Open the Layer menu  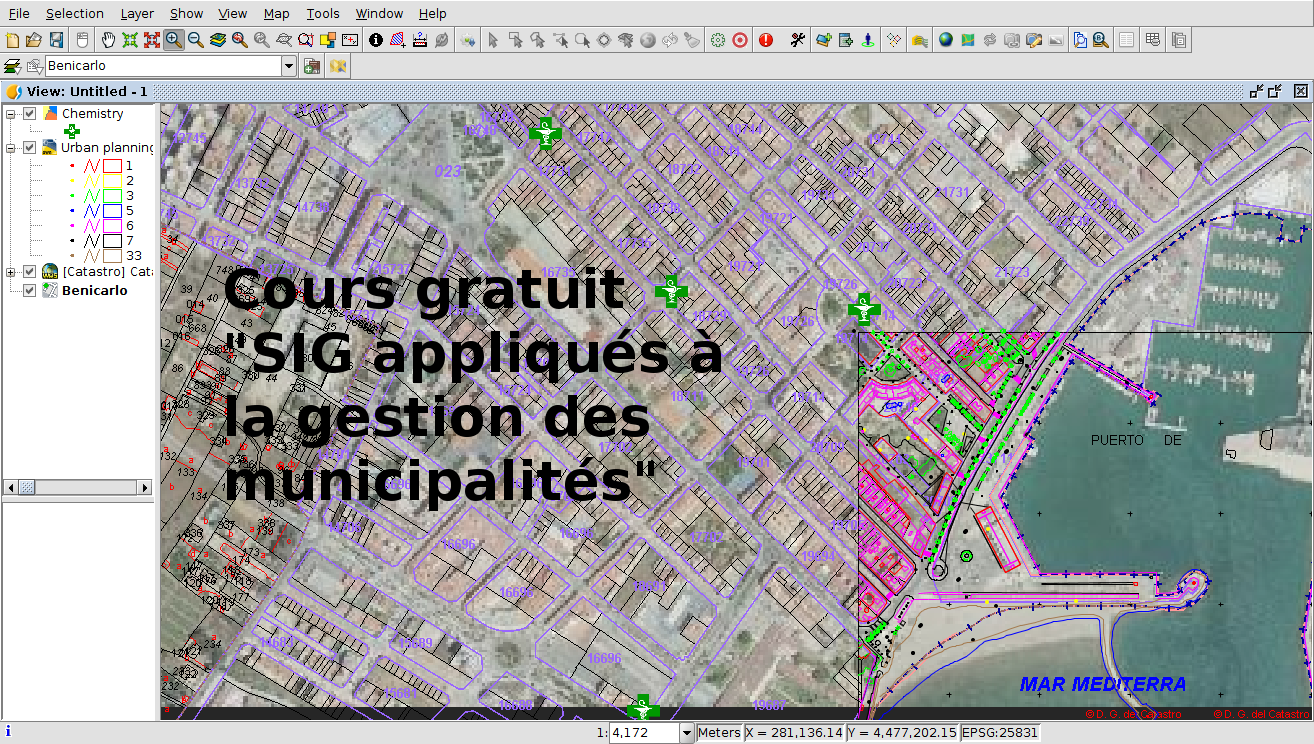tap(137, 13)
